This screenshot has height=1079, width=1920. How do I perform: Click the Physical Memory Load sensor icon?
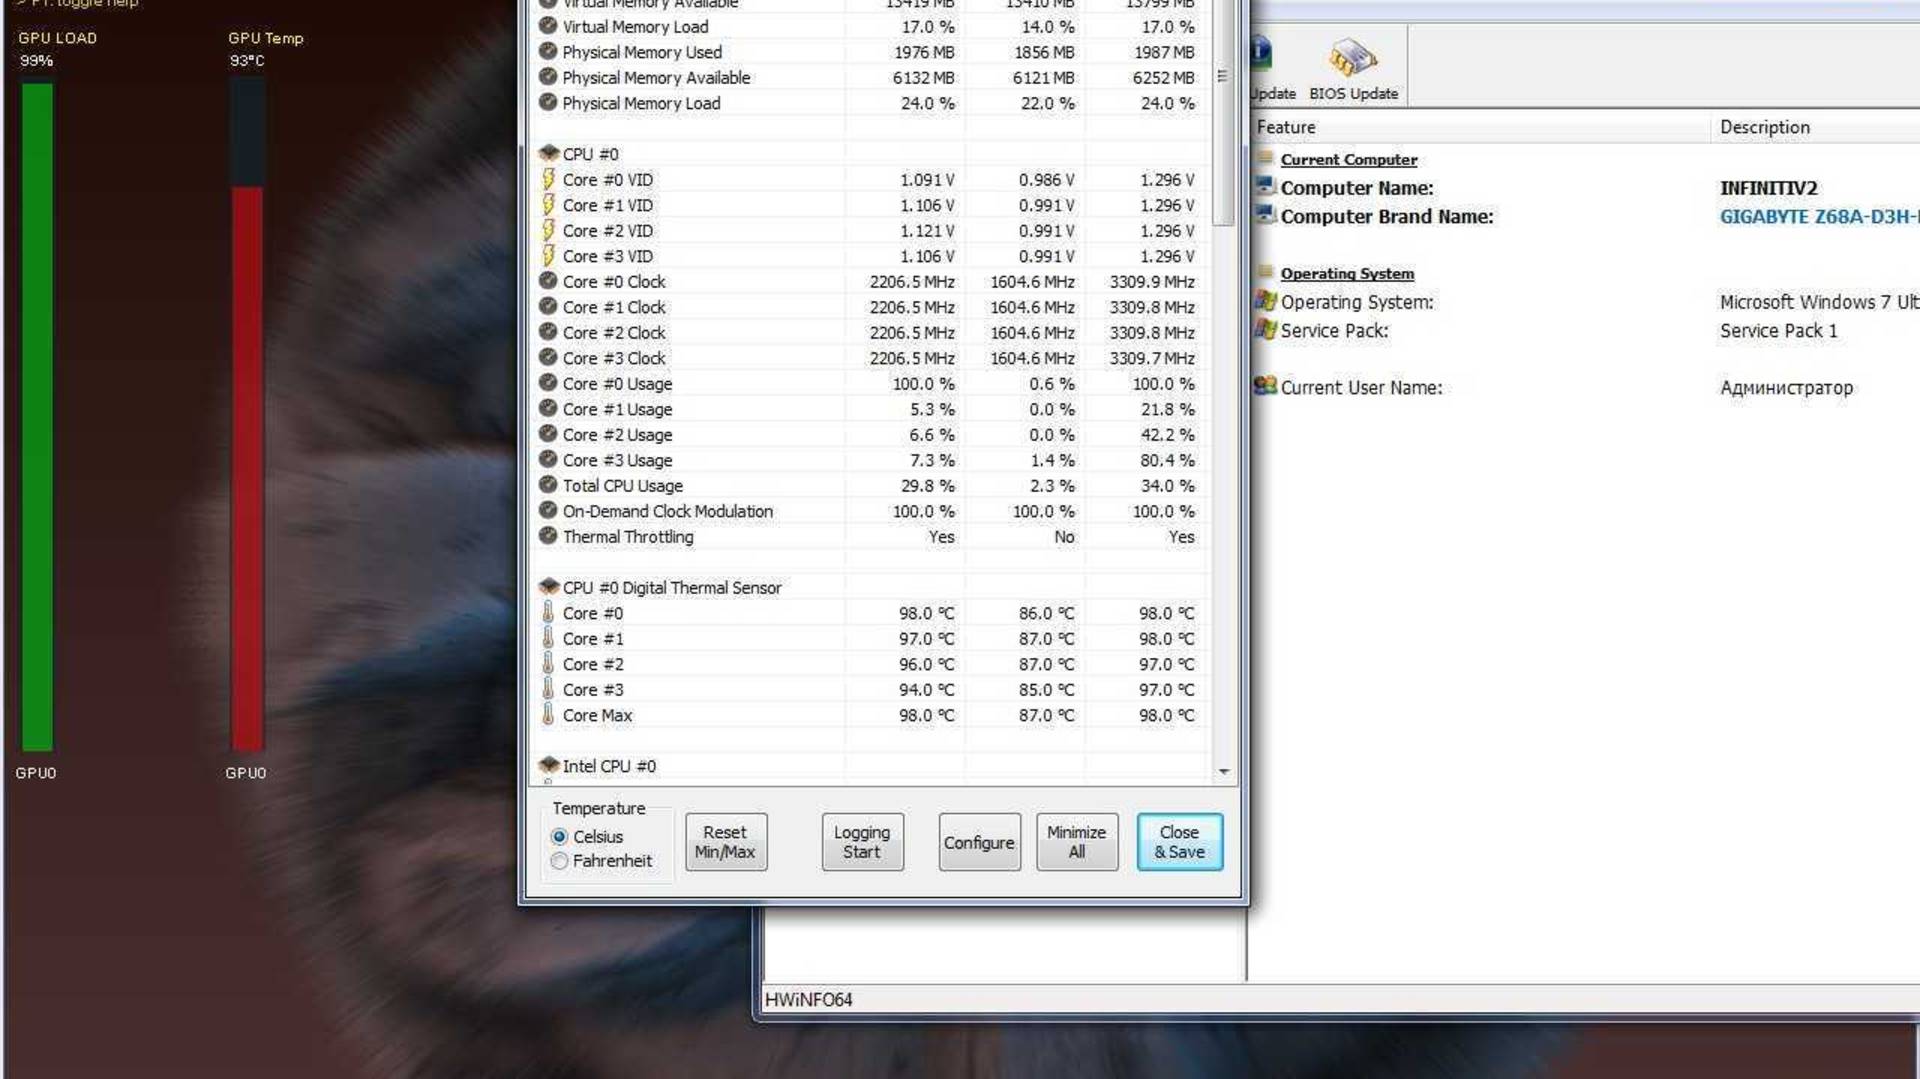(548, 102)
